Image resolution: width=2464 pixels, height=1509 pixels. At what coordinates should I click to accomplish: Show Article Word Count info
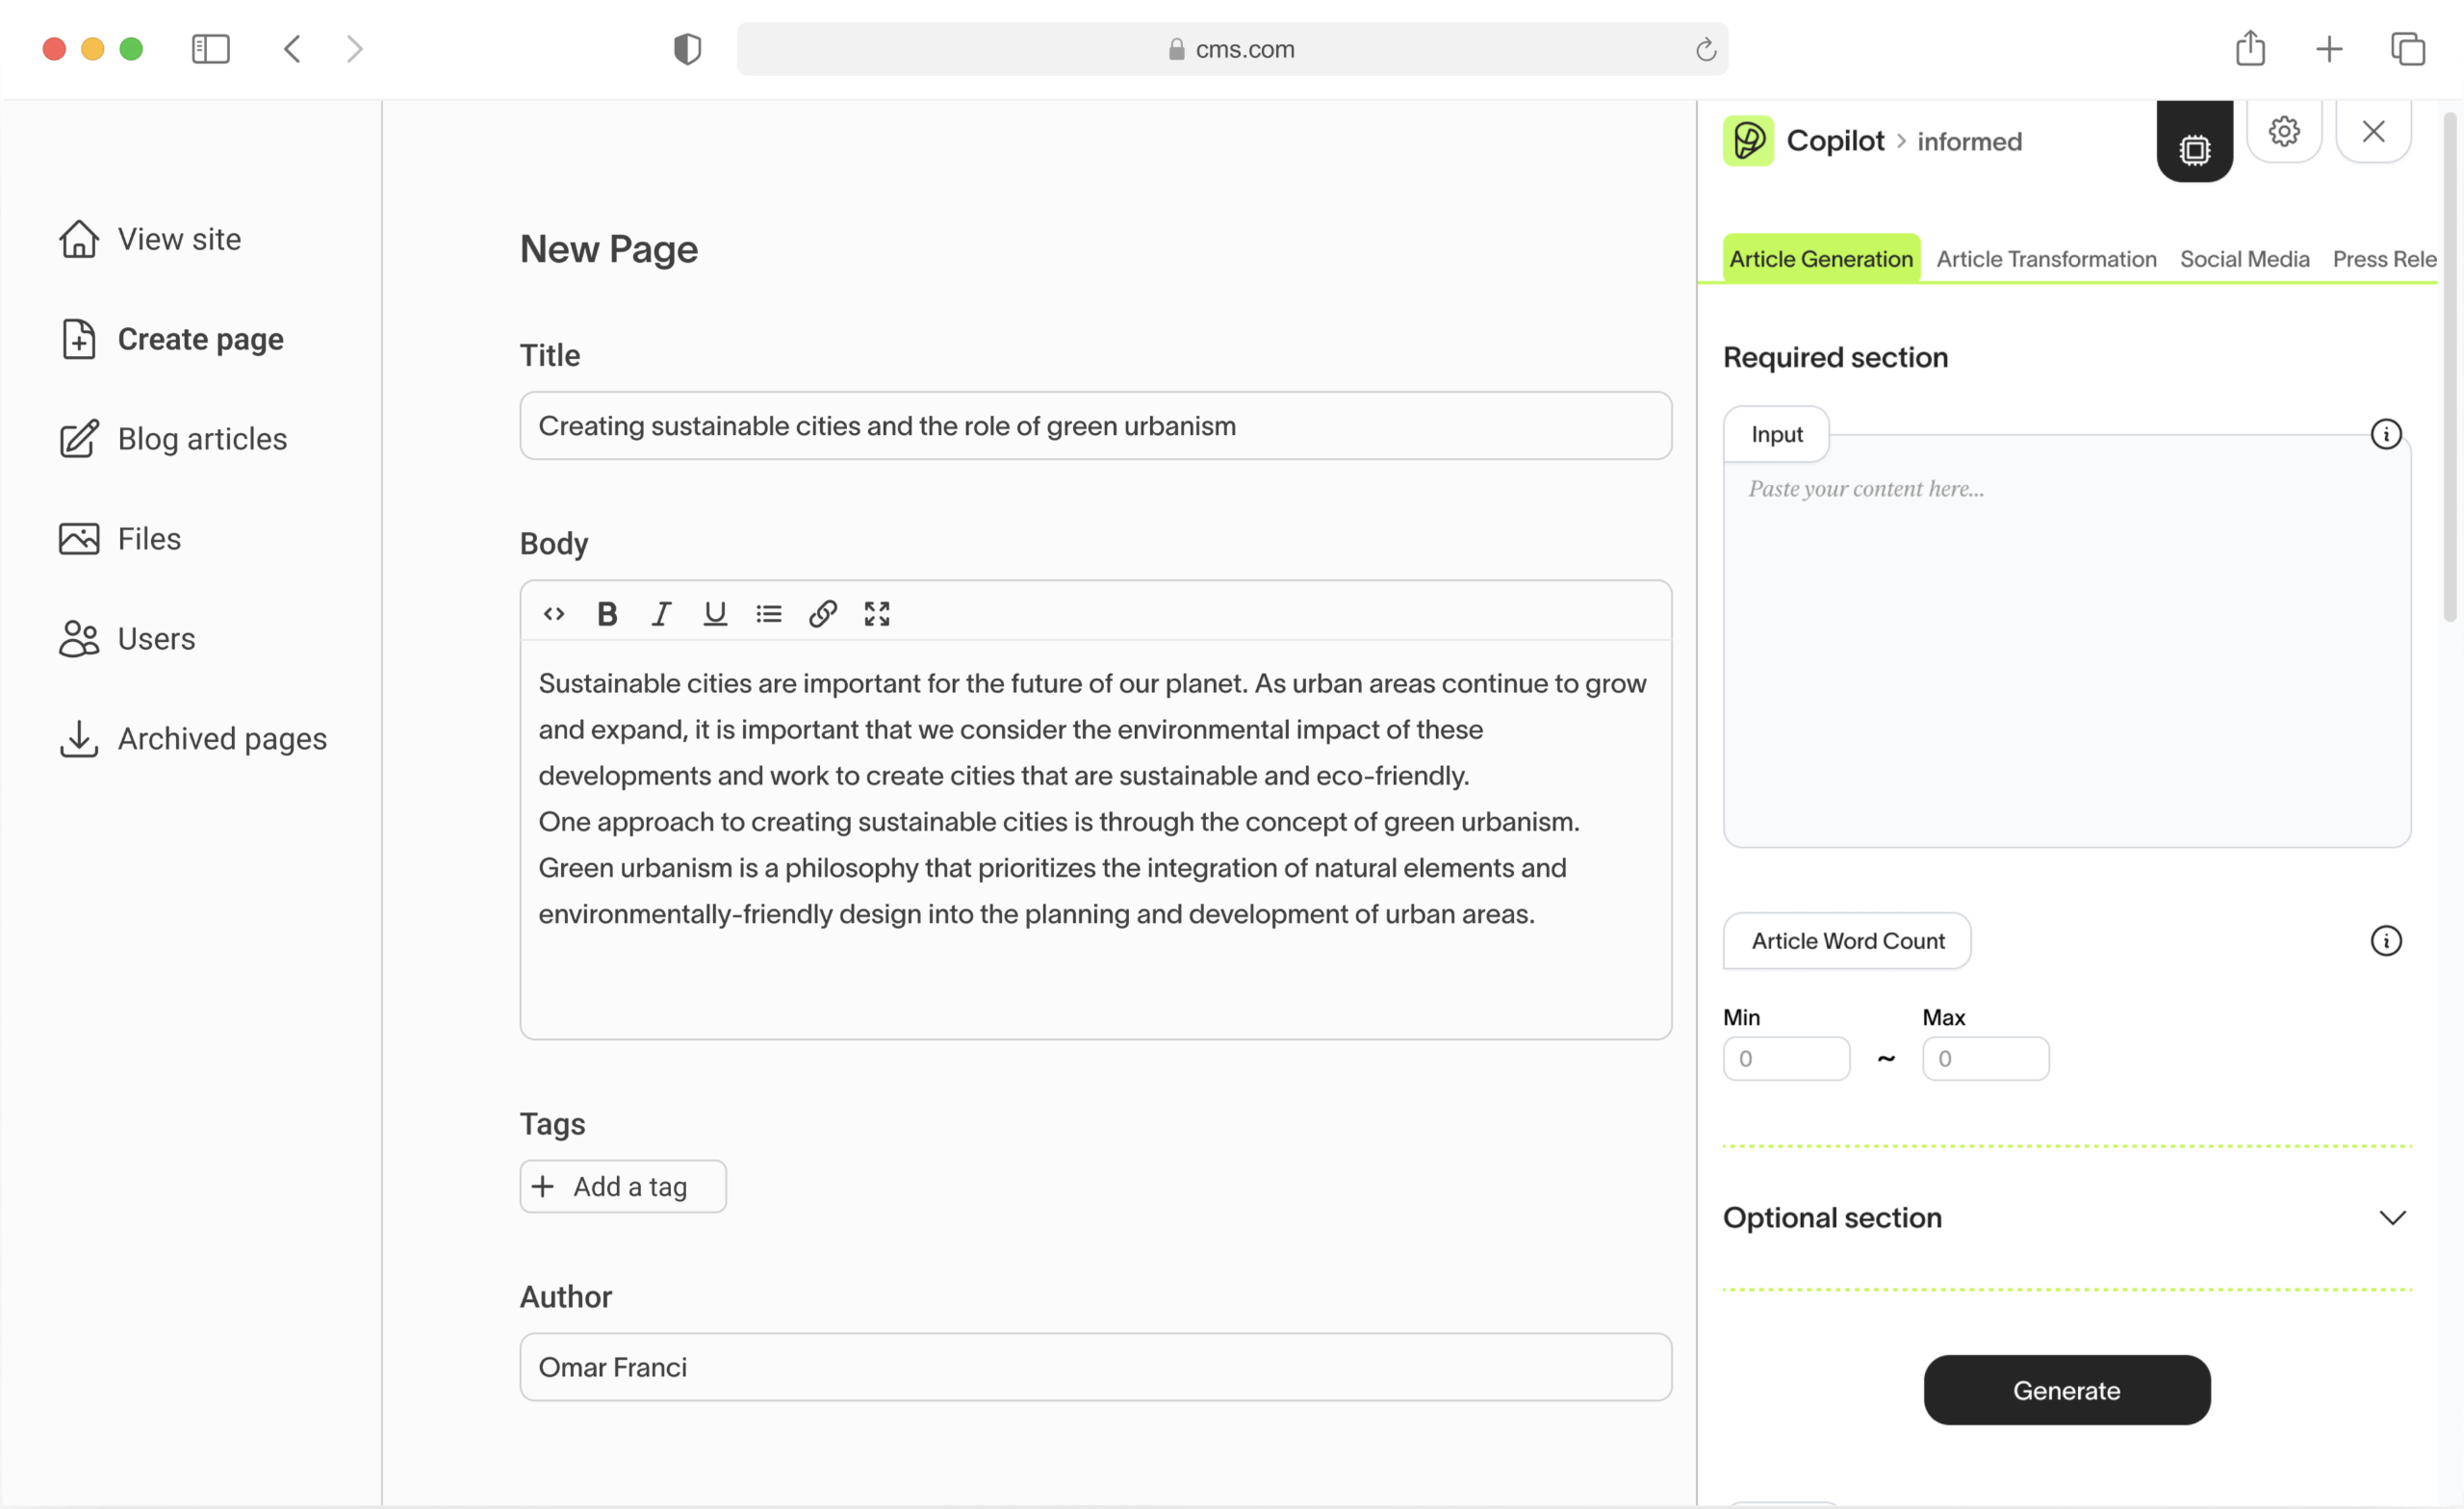[2386, 941]
